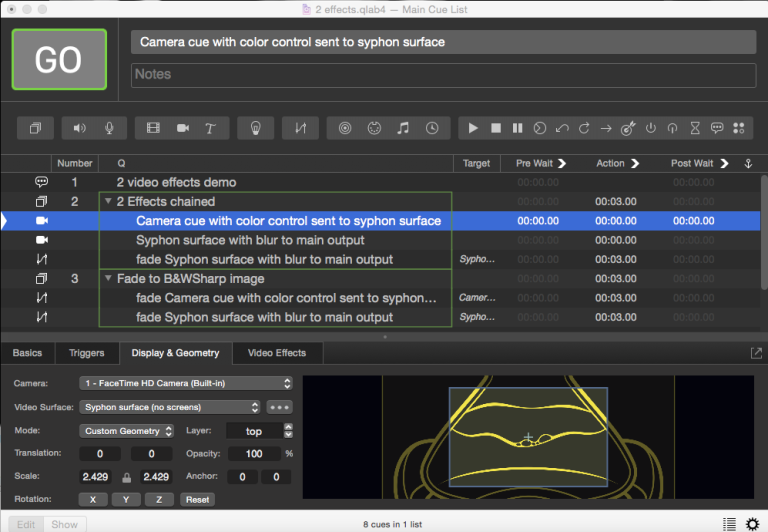Add a new Audio cue
This screenshot has height=532, width=768.
(x=80, y=128)
